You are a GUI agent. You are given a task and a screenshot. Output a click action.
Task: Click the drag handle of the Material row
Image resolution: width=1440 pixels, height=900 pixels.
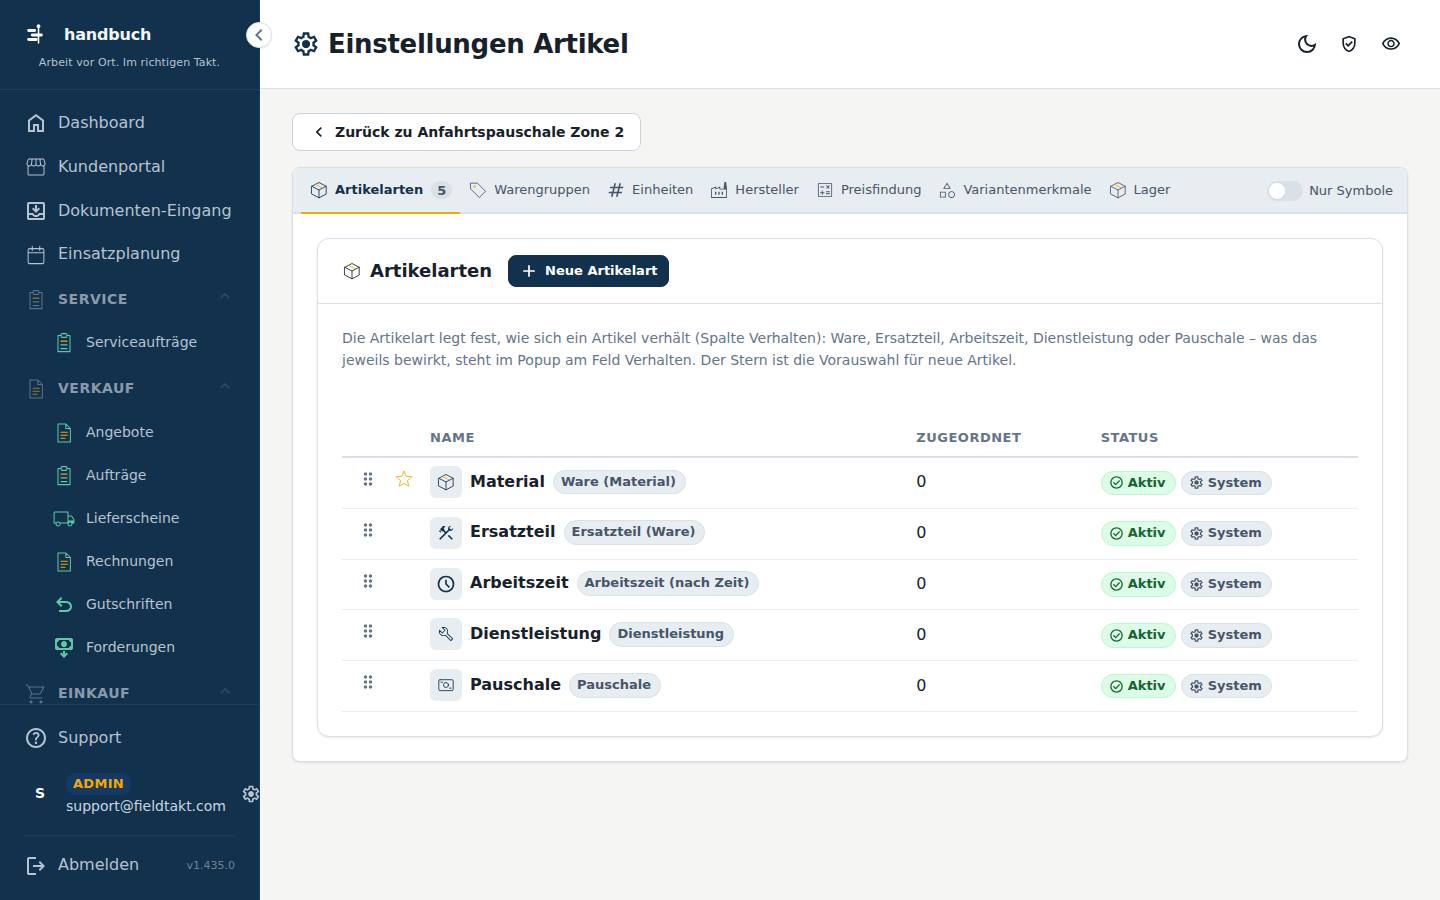[368, 479]
